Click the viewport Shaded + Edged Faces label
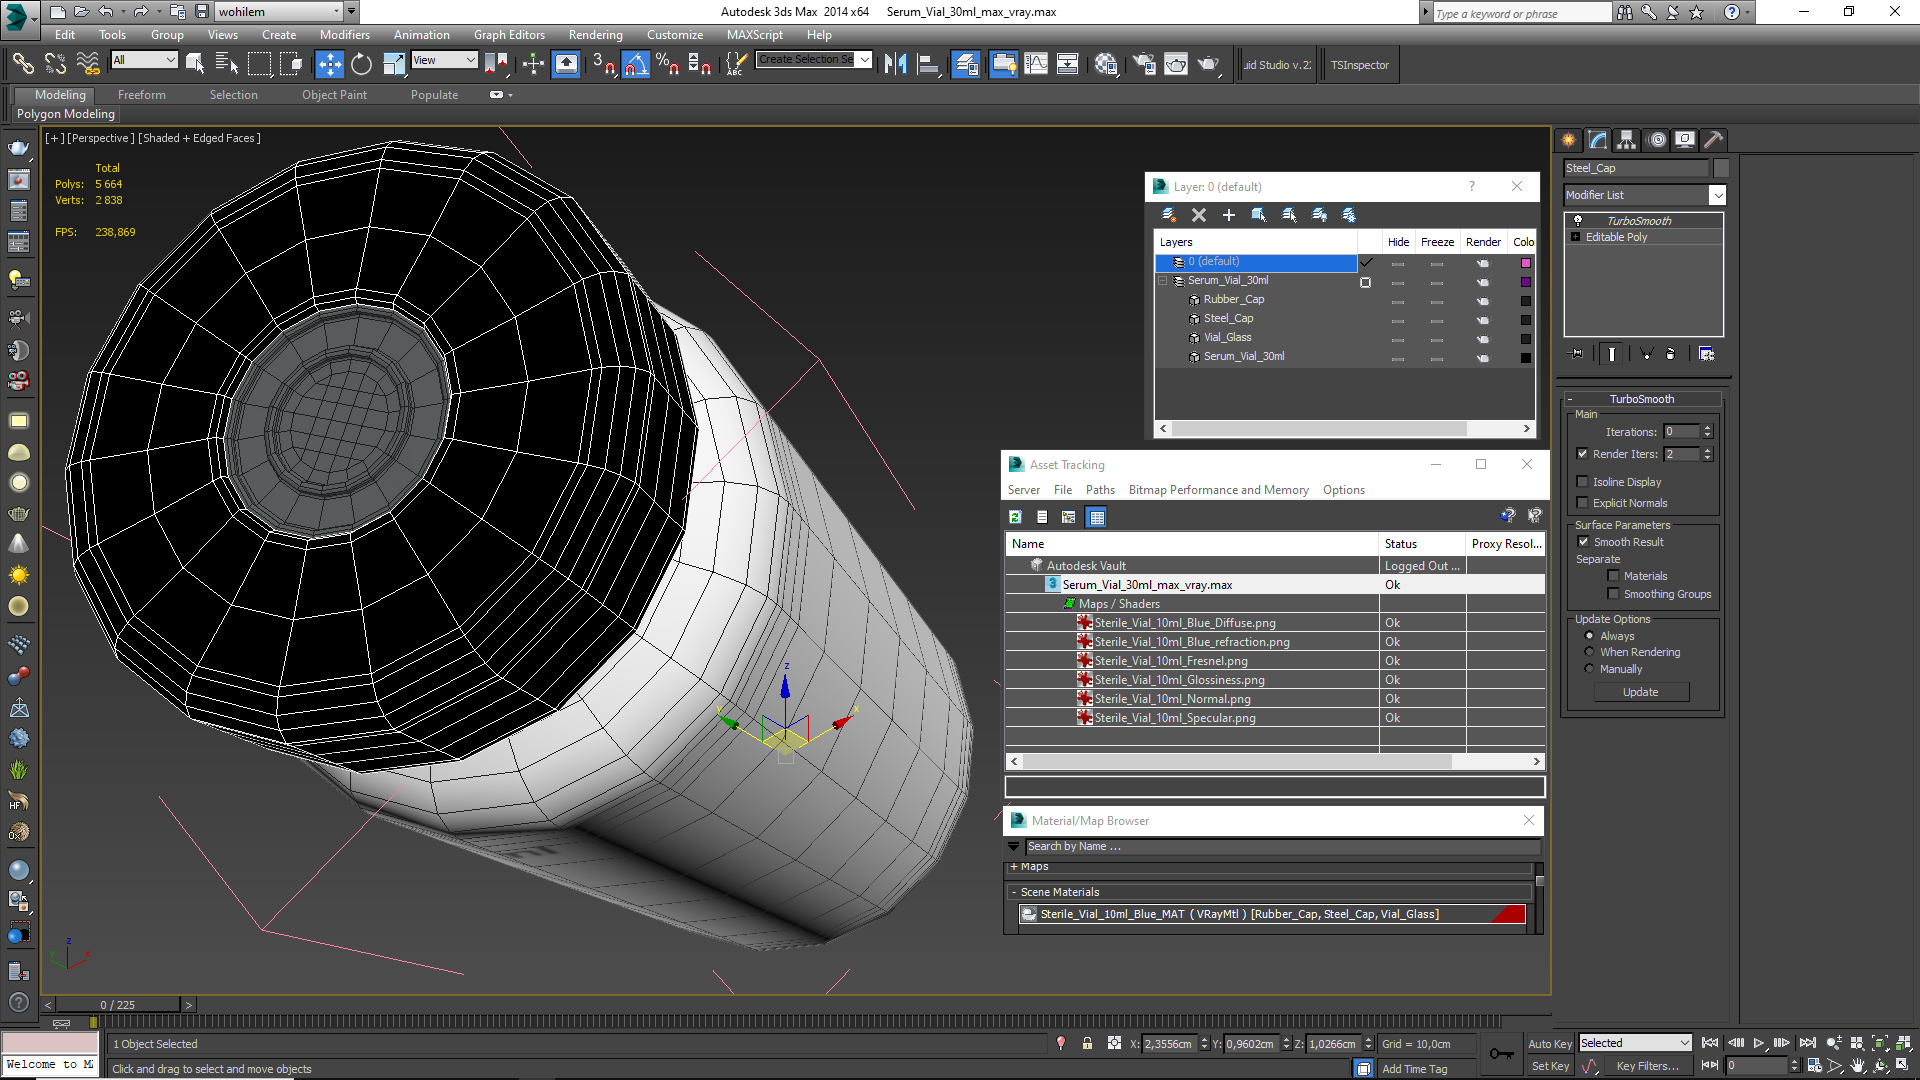 tap(199, 138)
